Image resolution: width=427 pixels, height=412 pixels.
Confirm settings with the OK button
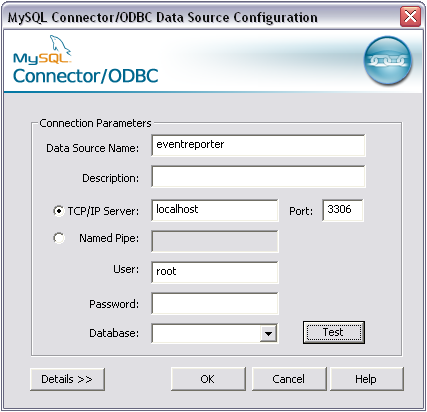coord(208,379)
